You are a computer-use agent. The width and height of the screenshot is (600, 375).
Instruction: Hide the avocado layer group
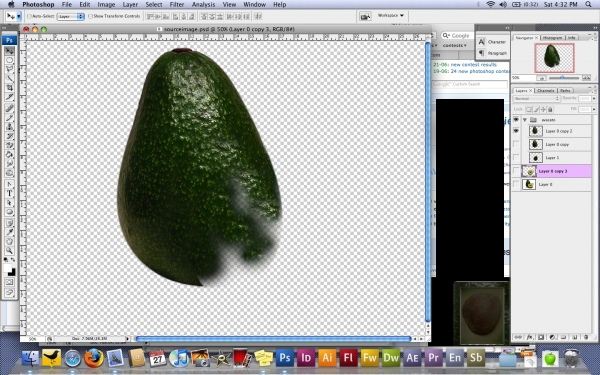(516, 120)
